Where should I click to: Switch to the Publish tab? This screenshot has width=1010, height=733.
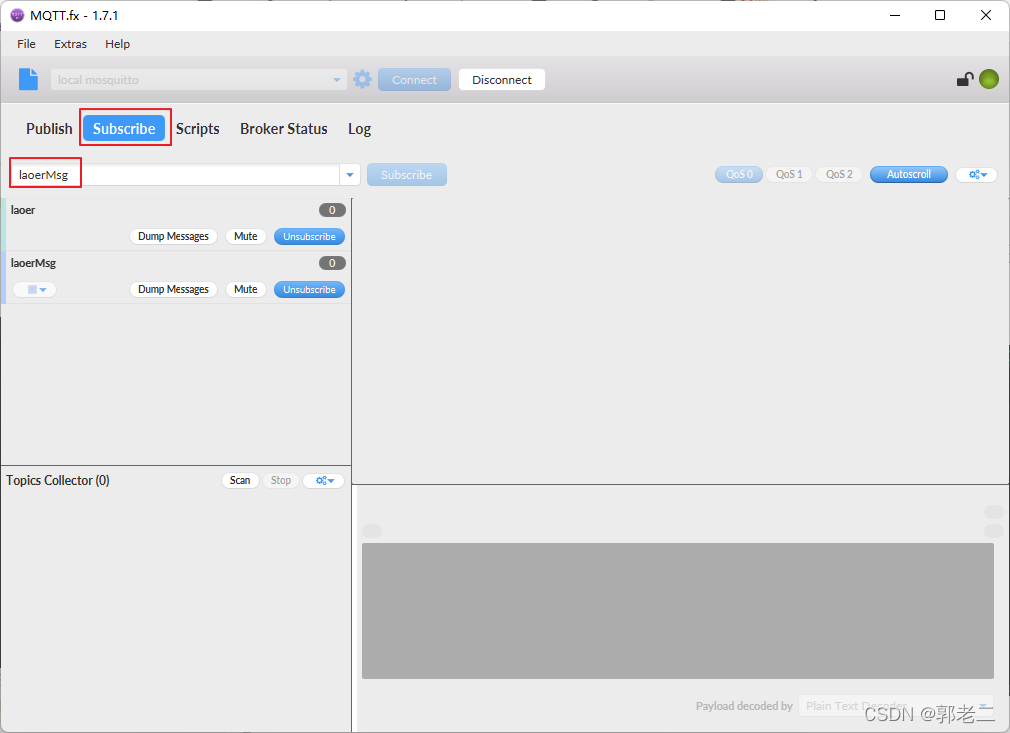49,129
